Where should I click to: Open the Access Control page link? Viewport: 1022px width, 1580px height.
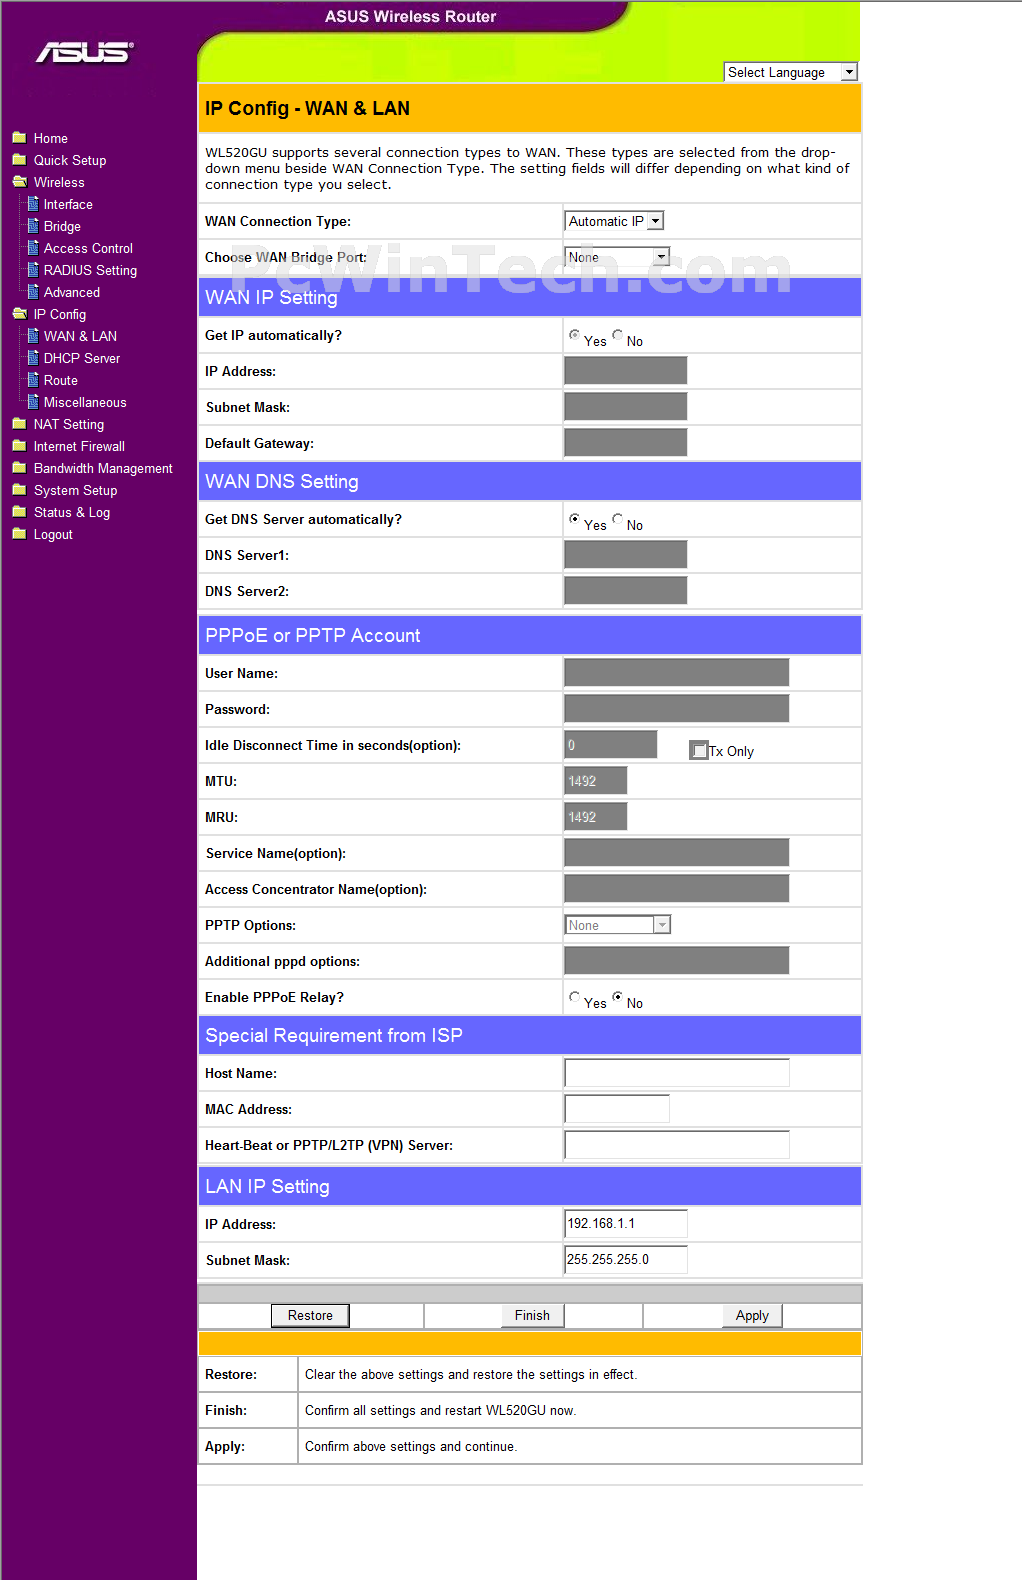pyautogui.click(x=88, y=248)
